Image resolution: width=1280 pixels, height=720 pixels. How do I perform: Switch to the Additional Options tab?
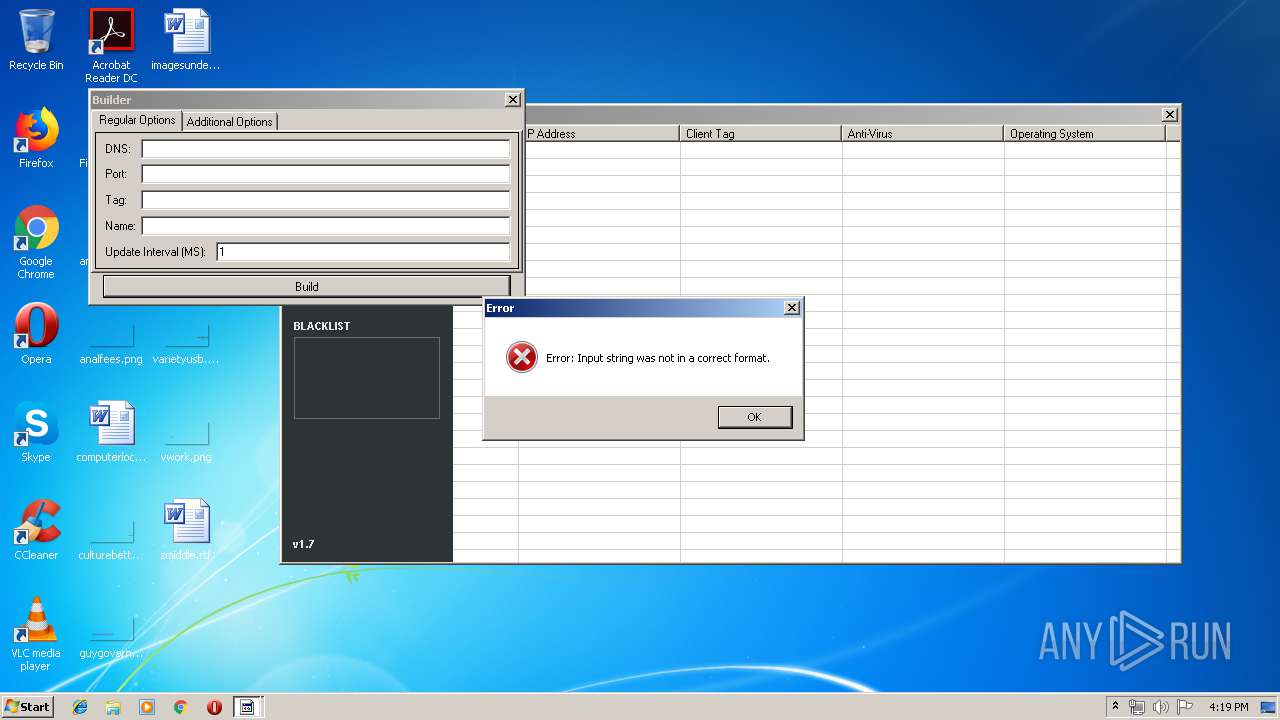pos(229,122)
